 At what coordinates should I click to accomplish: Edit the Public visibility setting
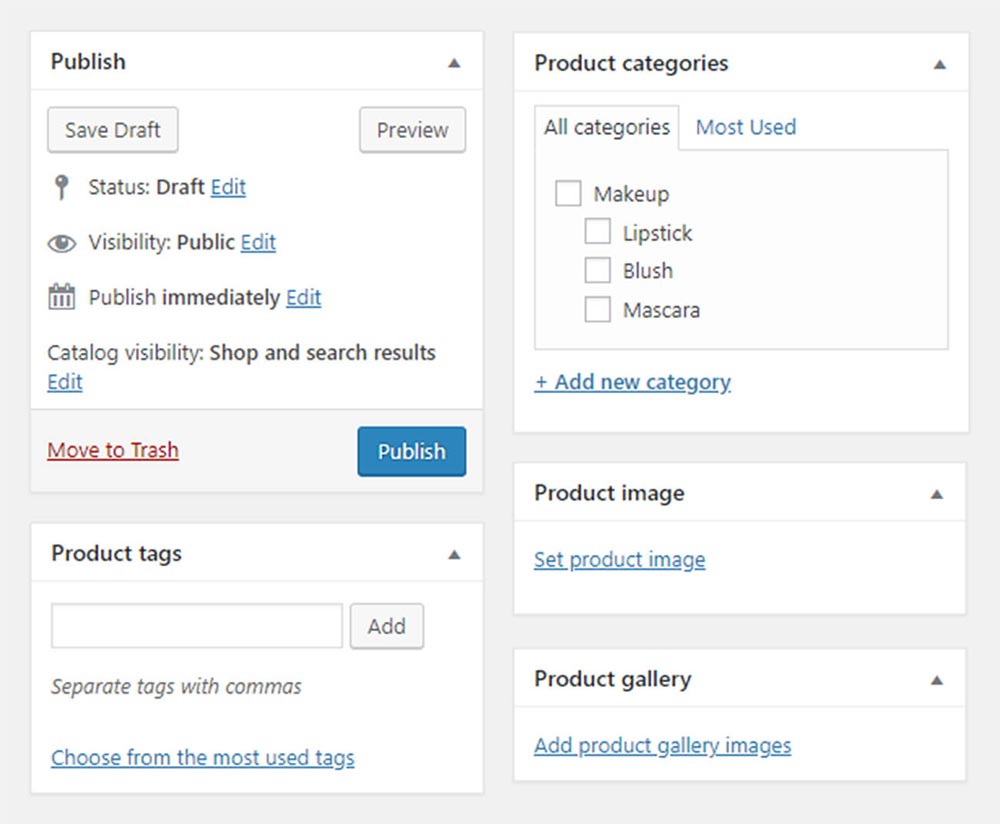coord(258,243)
